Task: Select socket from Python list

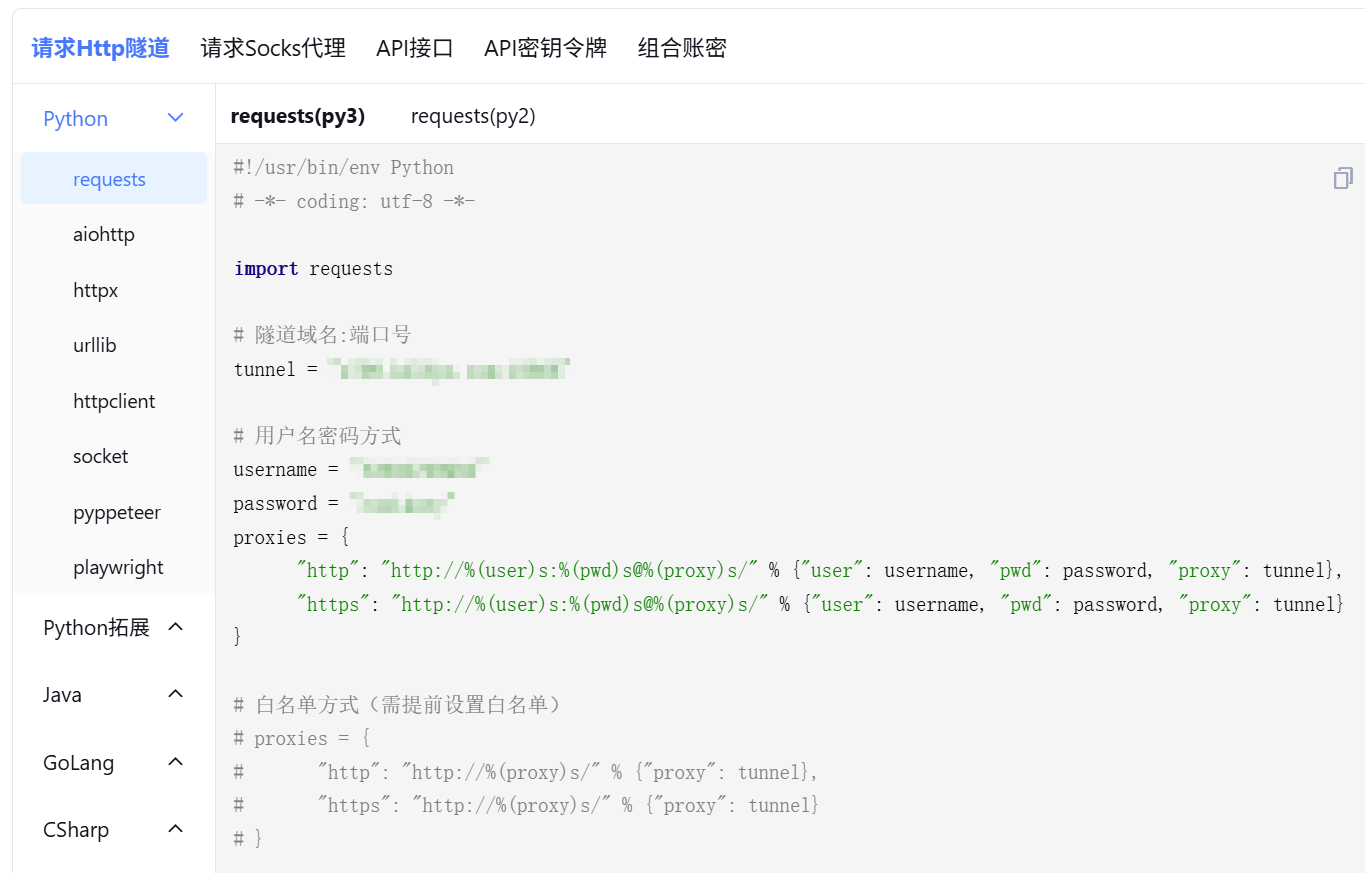Action: coord(101,456)
